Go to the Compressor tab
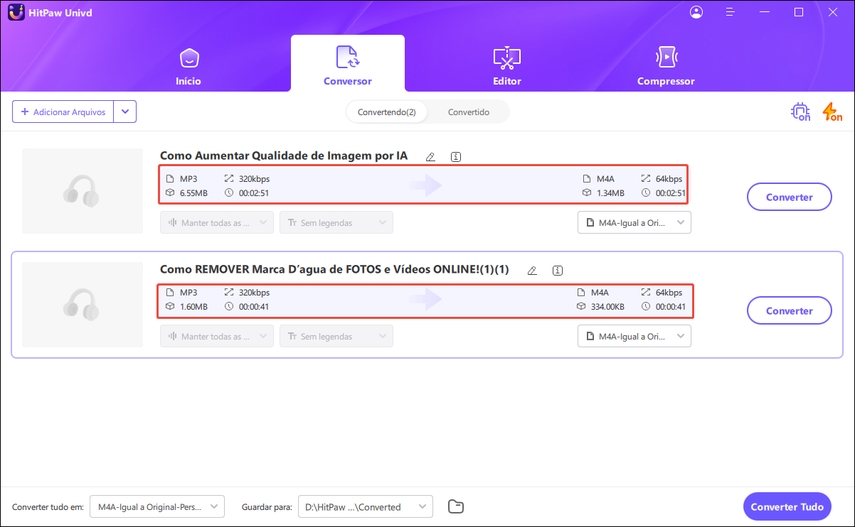Image resolution: width=855 pixels, height=527 pixels. pyautogui.click(x=665, y=66)
